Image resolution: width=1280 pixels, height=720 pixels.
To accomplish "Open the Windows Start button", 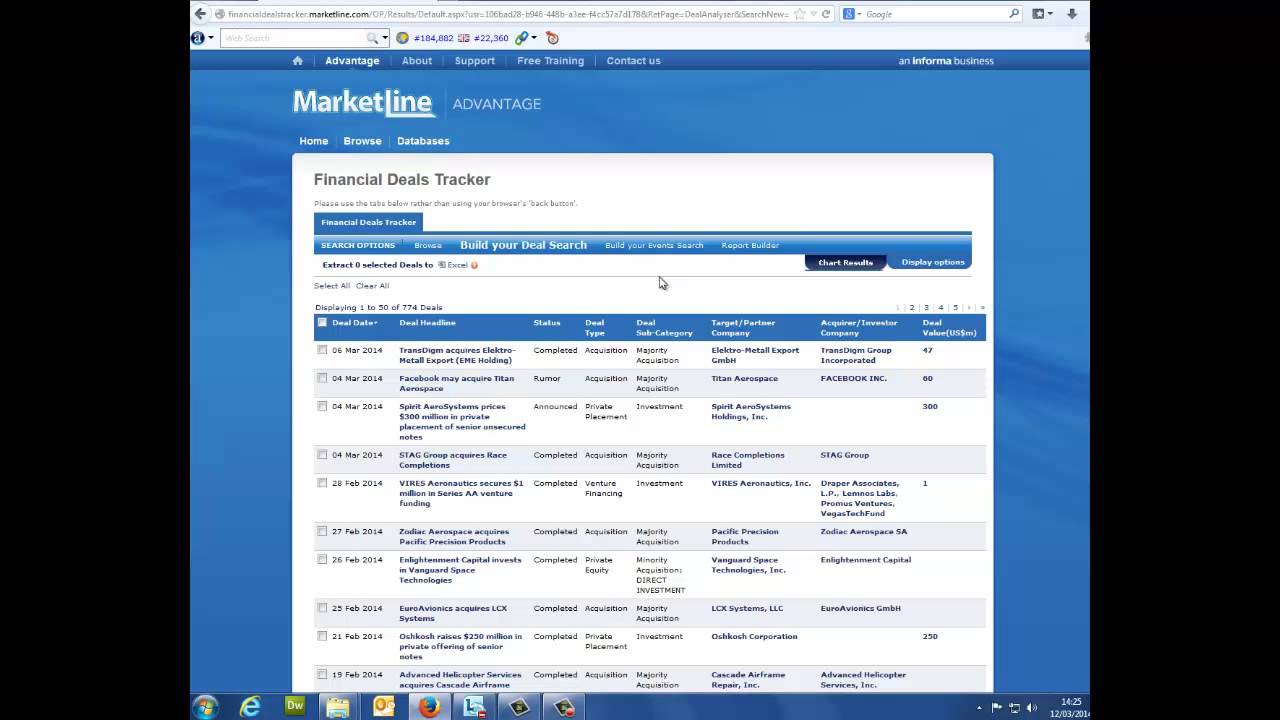I will click(x=205, y=706).
